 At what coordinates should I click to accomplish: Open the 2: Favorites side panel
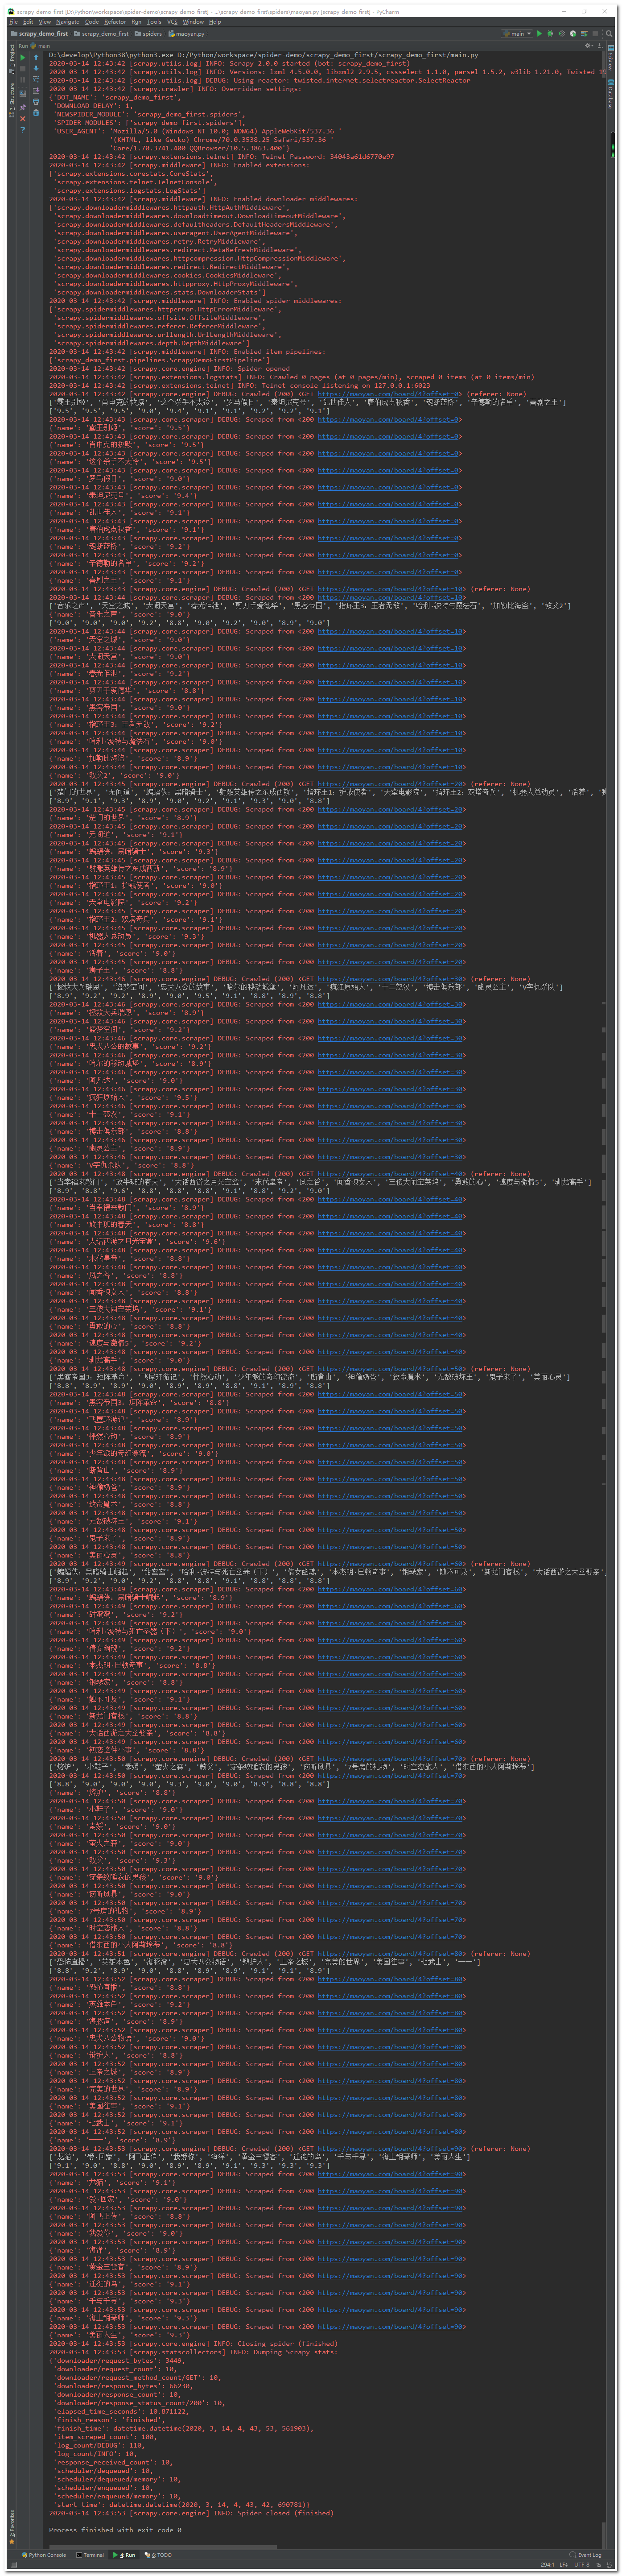pos(12,2527)
